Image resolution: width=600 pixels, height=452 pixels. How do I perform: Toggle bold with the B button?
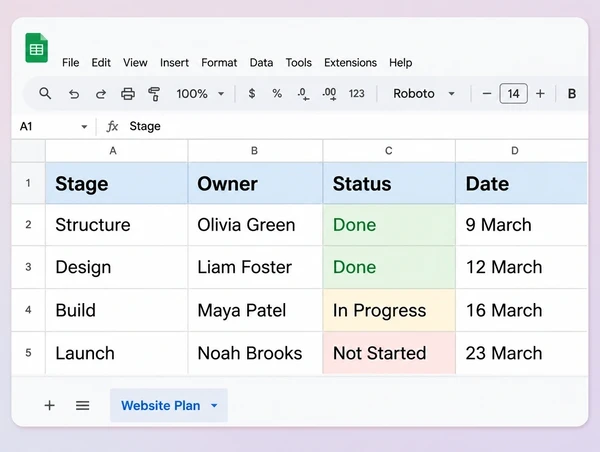point(572,94)
